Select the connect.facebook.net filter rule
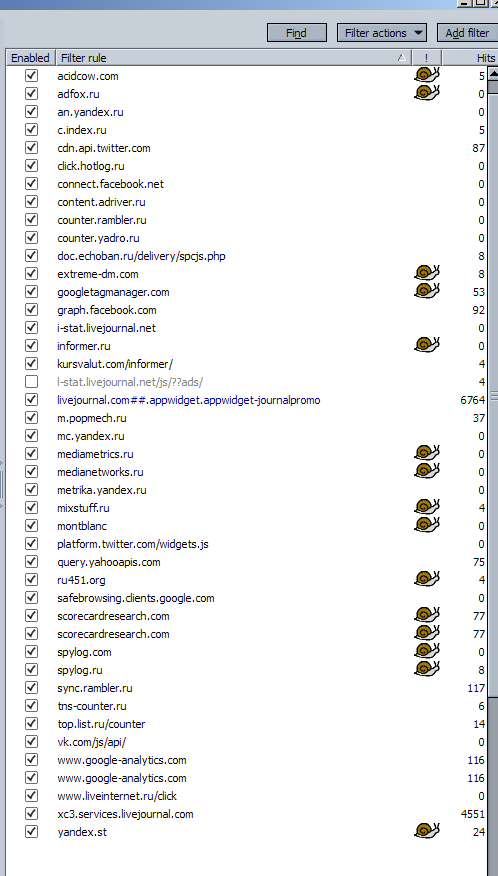 click(110, 184)
